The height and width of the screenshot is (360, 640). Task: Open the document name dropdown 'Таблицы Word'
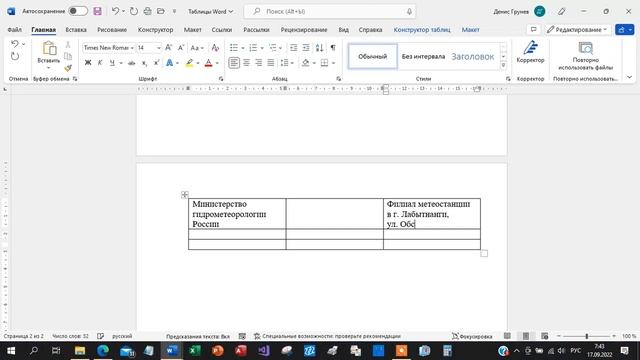210,11
